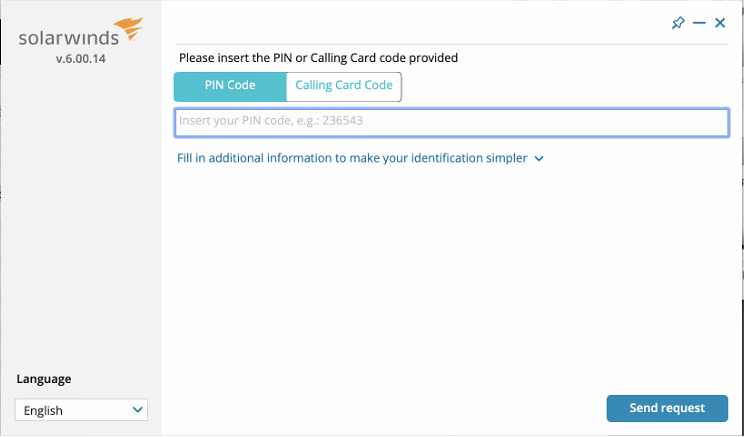Click the v.6.00.14 version label
Viewport: 745px width, 437px height.
click(x=80, y=60)
